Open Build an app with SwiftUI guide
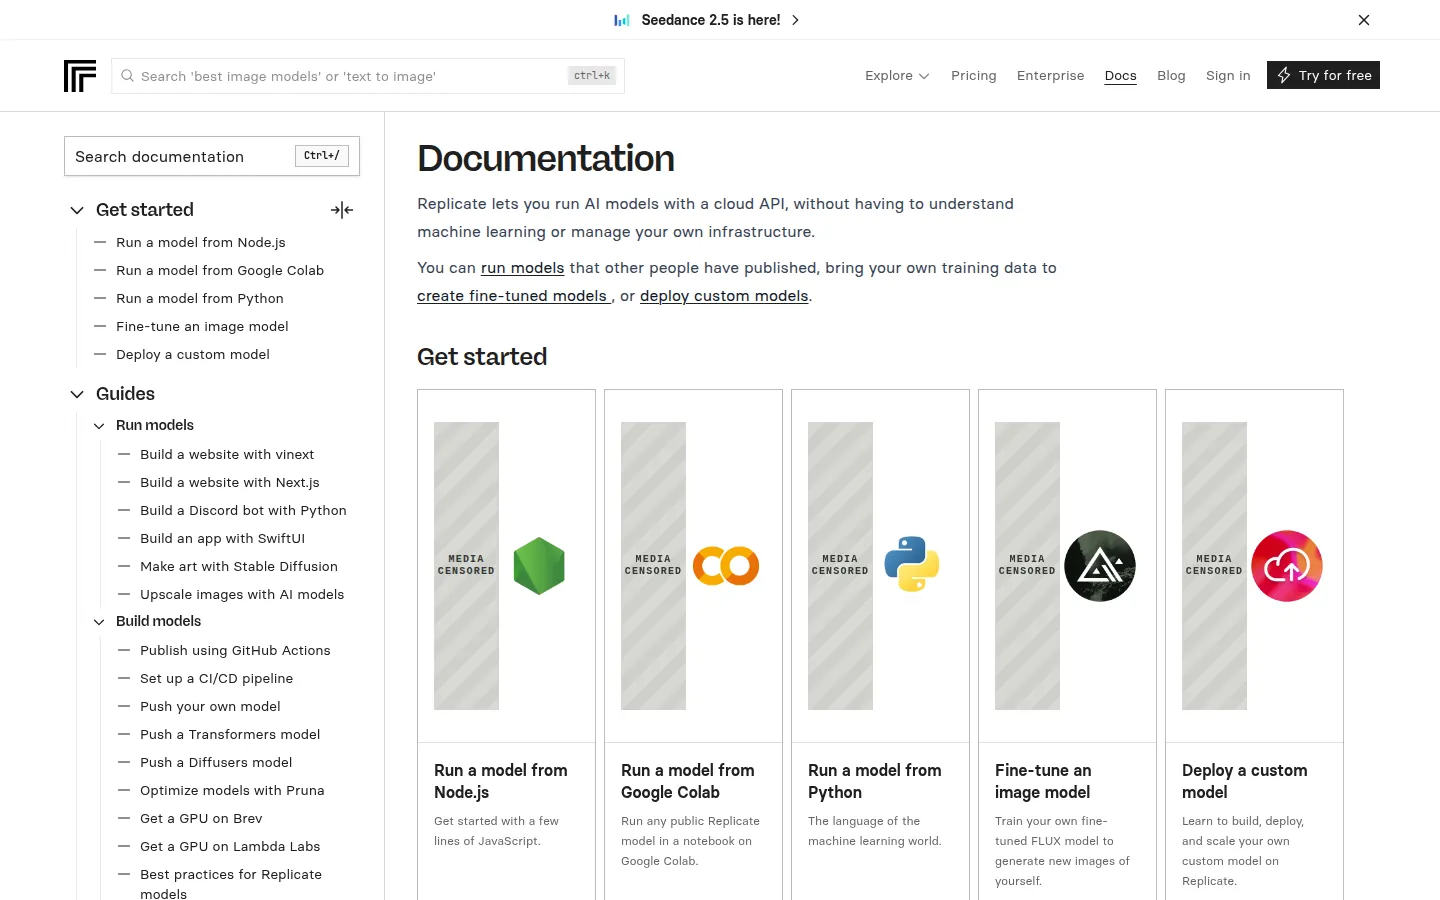 coord(222,538)
